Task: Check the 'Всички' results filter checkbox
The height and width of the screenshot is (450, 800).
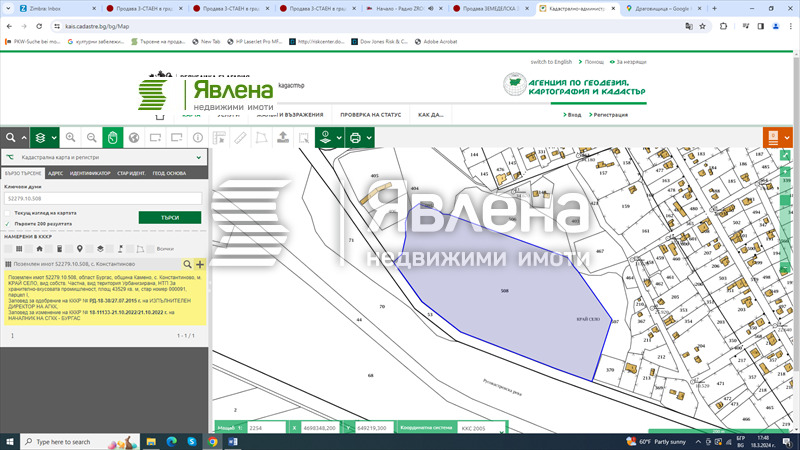Action: 151,248
